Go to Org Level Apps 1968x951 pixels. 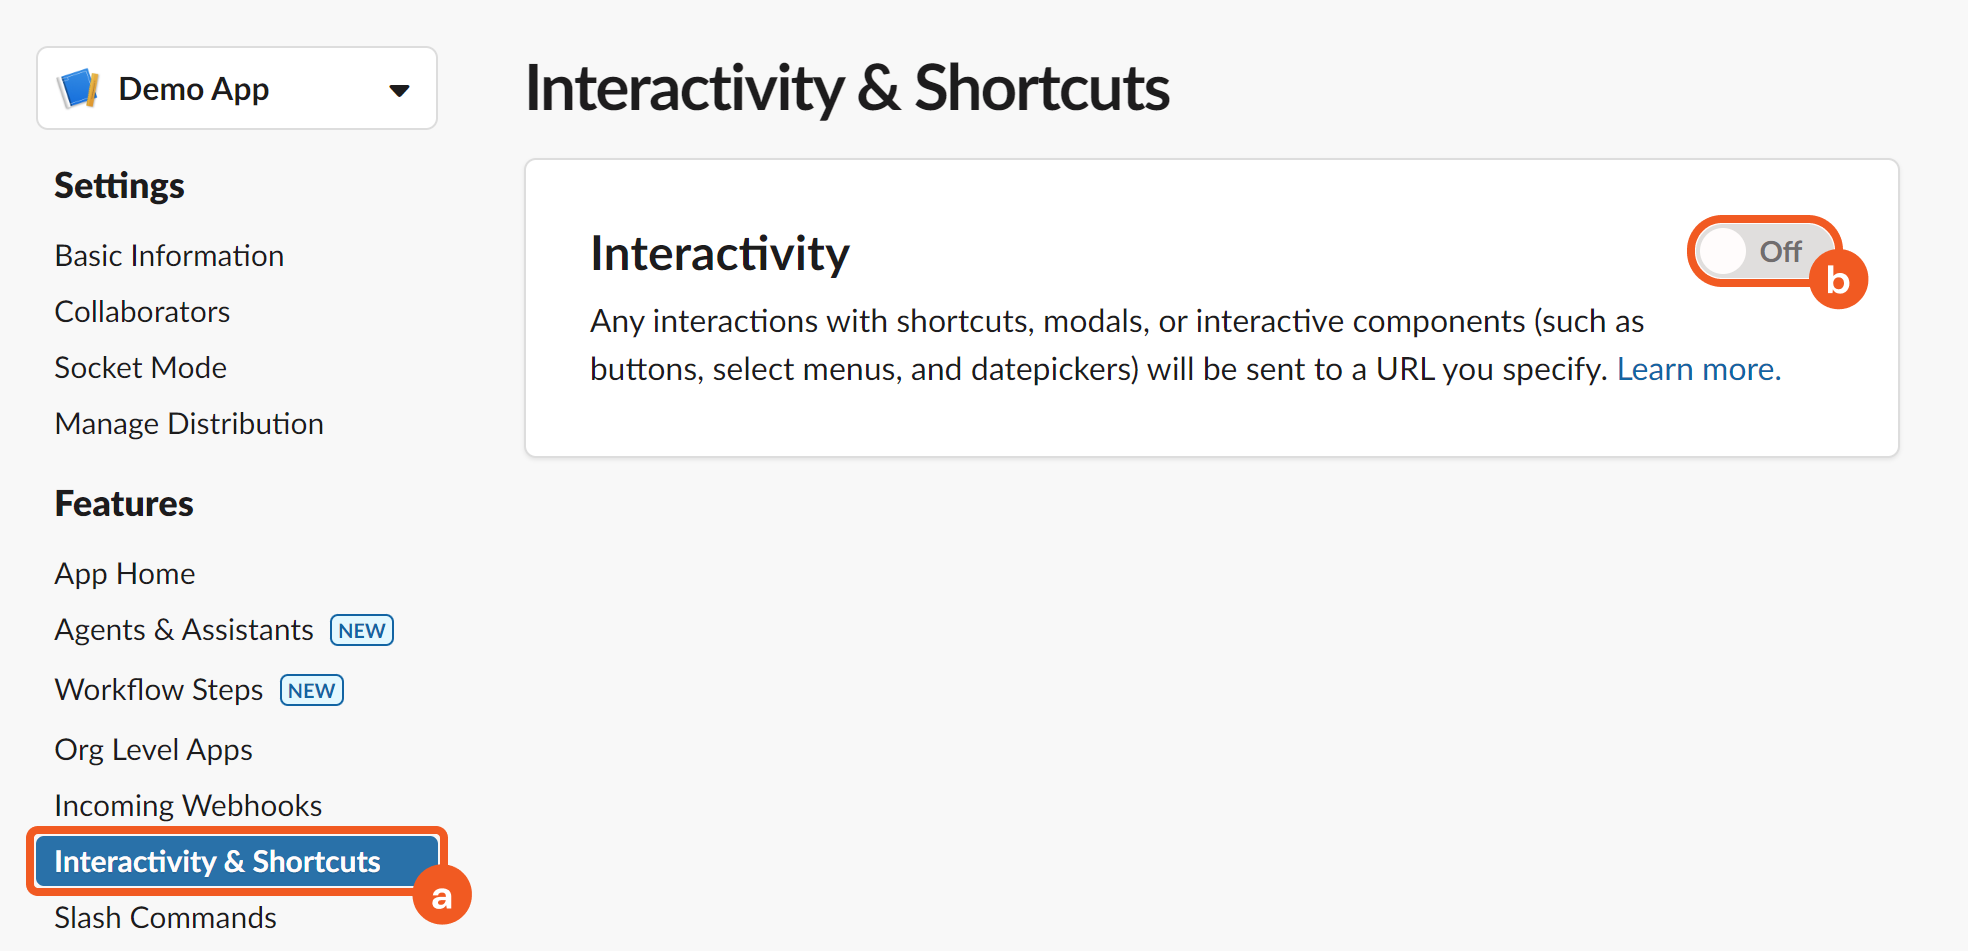pyautogui.click(x=153, y=750)
